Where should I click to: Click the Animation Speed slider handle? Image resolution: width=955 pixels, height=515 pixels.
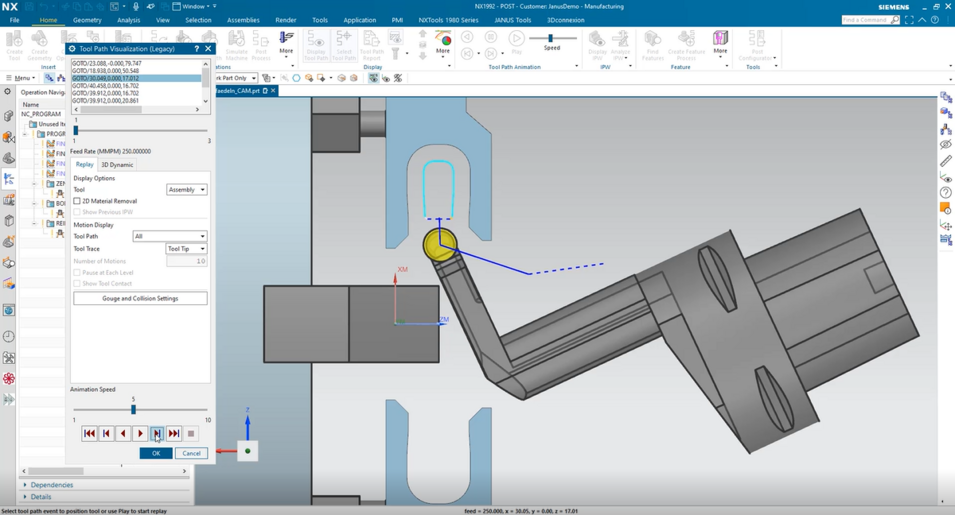[133, 410]
